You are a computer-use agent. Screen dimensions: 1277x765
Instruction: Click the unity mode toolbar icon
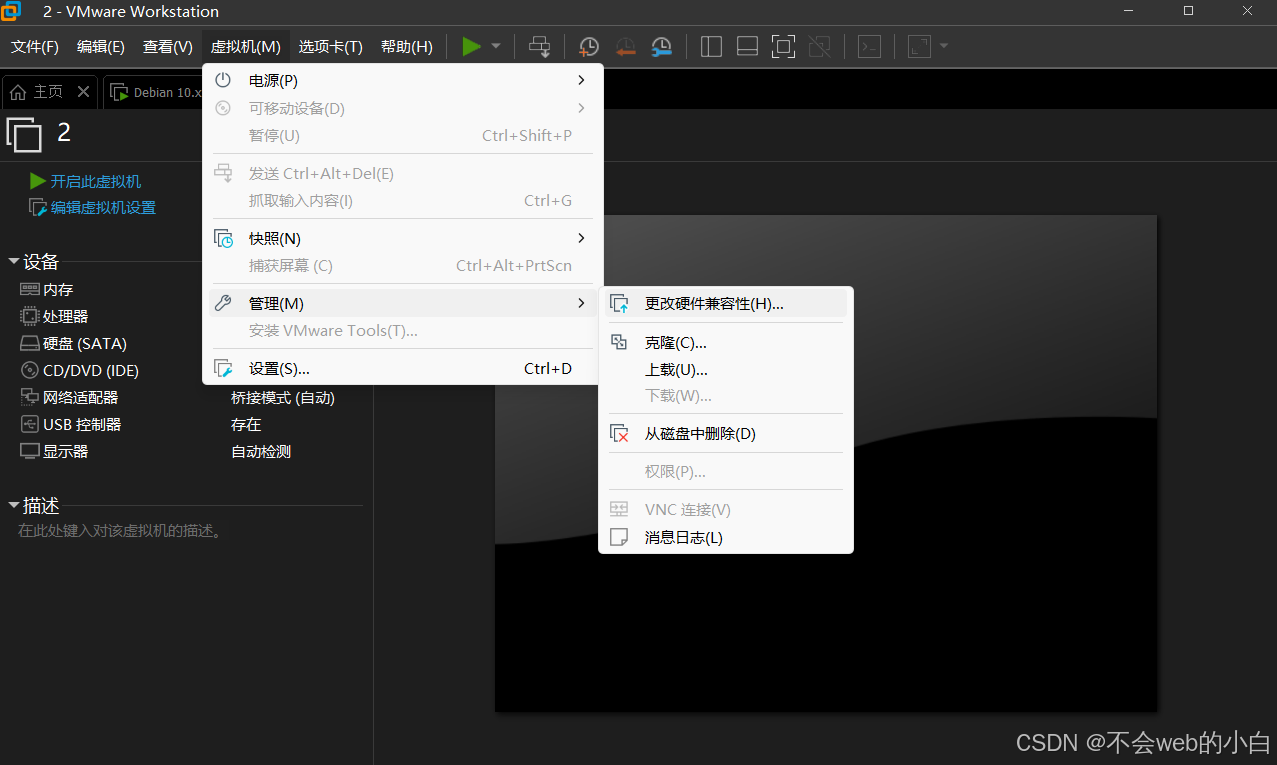click(819, 46)
